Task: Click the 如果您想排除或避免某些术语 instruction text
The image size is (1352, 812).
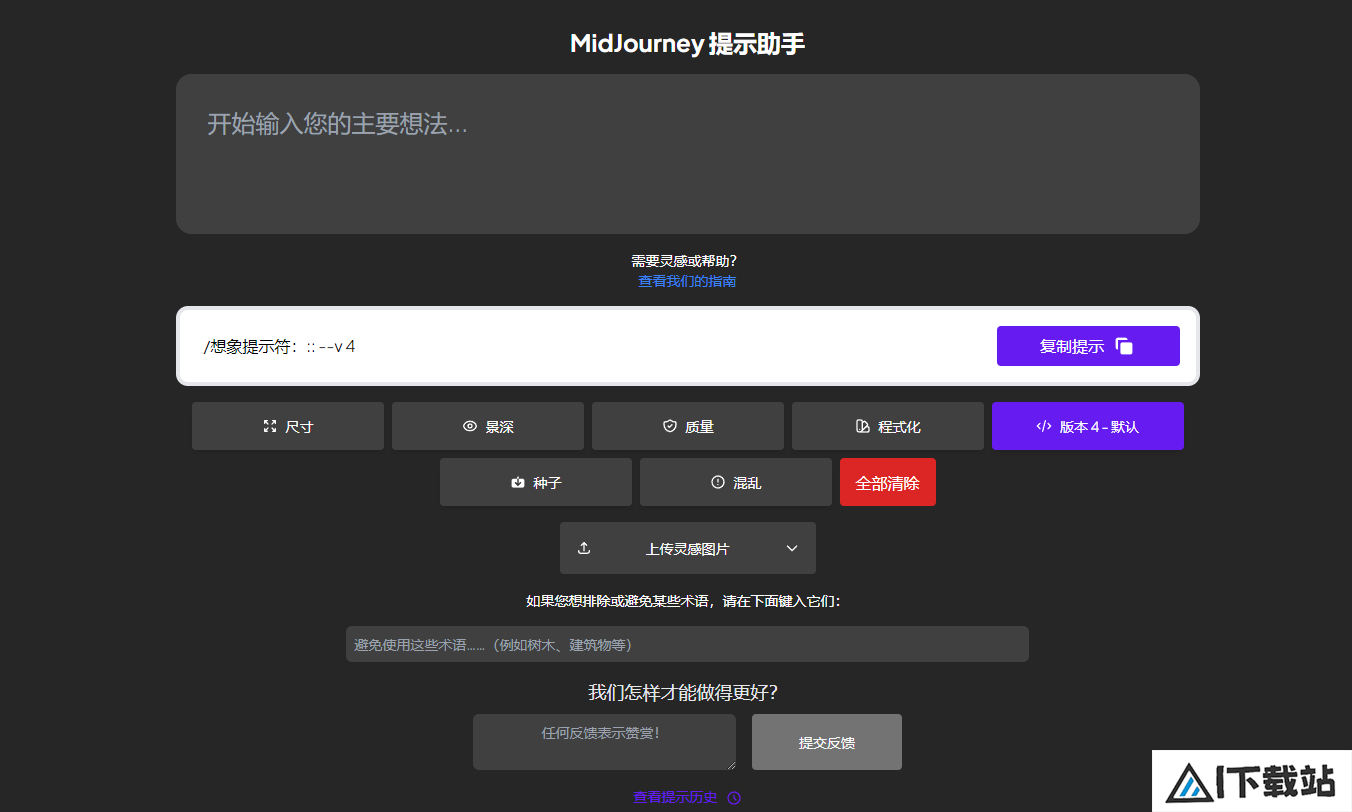Action: (684, 601)
